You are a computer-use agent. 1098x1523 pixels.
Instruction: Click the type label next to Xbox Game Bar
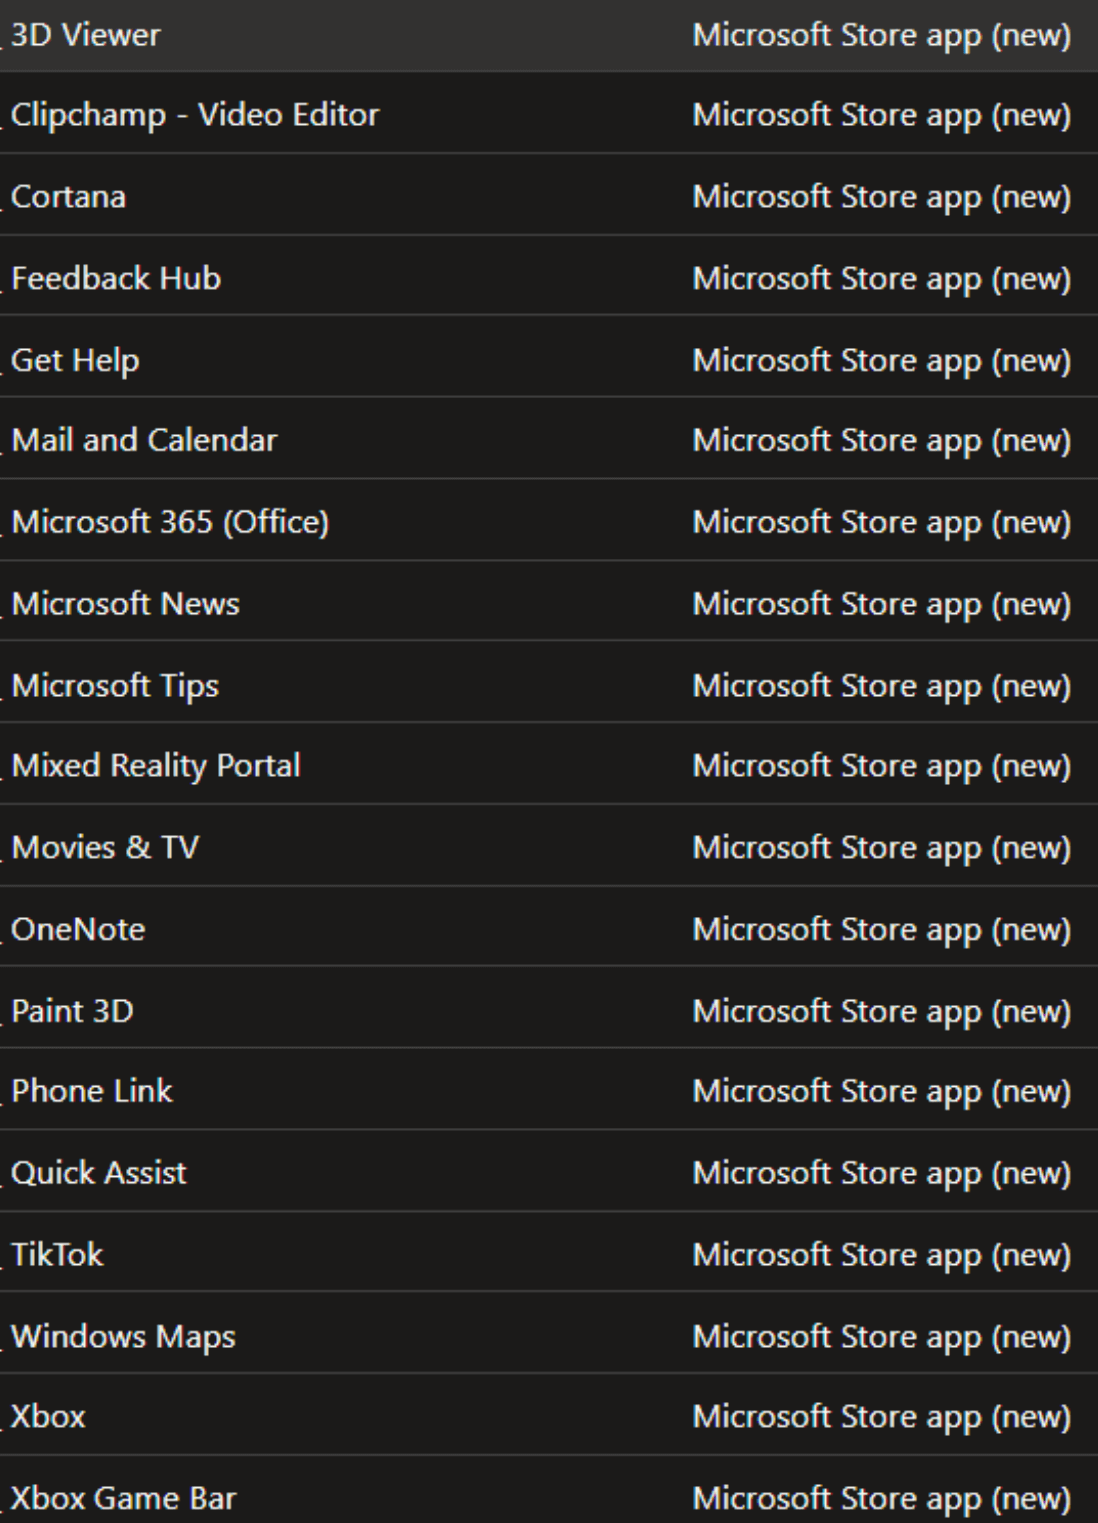[882, 1500]
